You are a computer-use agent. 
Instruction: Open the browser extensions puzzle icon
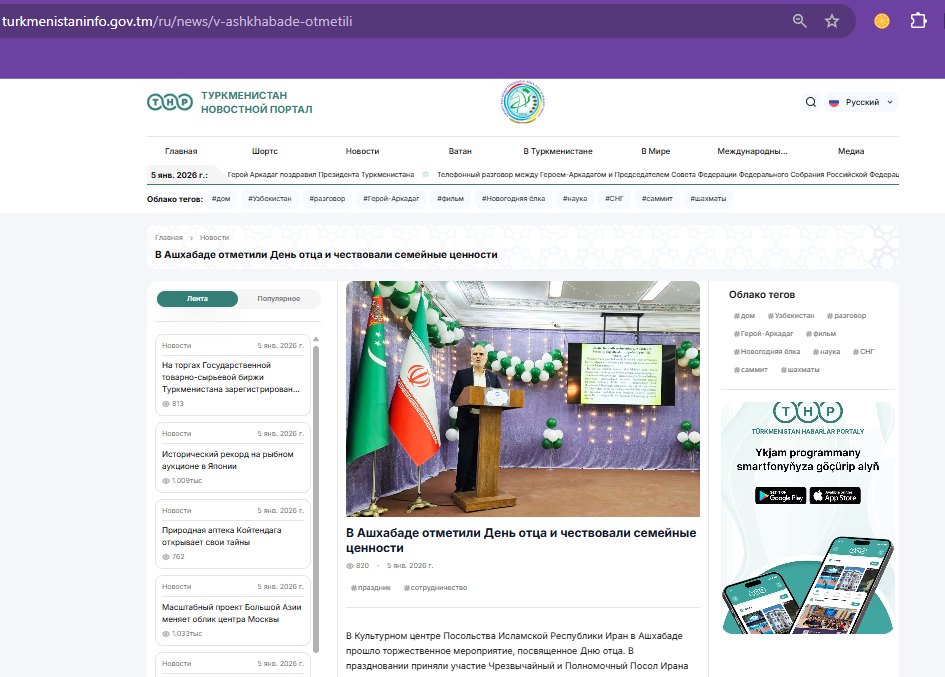pos(918,21)
